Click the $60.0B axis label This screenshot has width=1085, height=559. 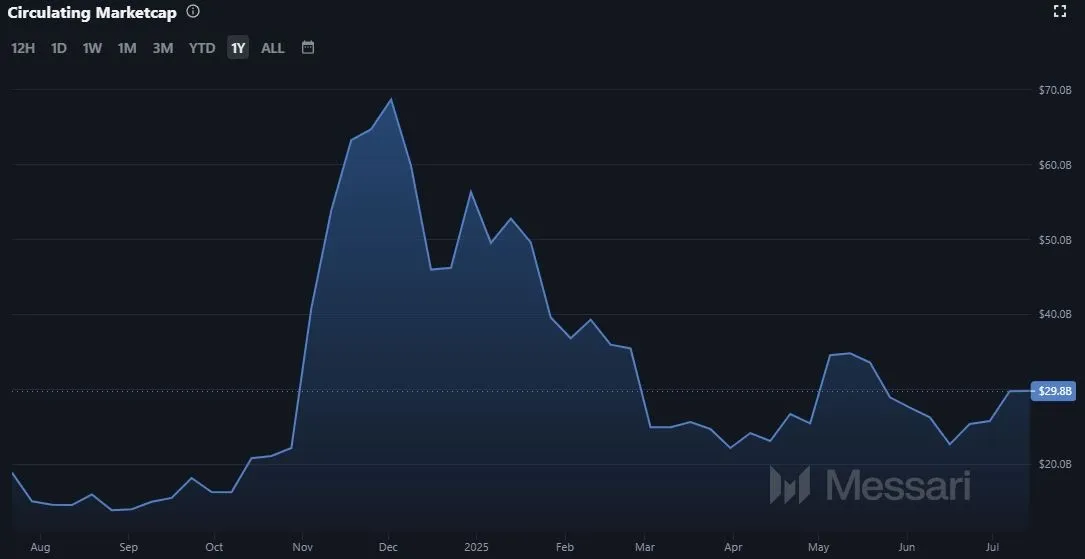pos(1055,165)
